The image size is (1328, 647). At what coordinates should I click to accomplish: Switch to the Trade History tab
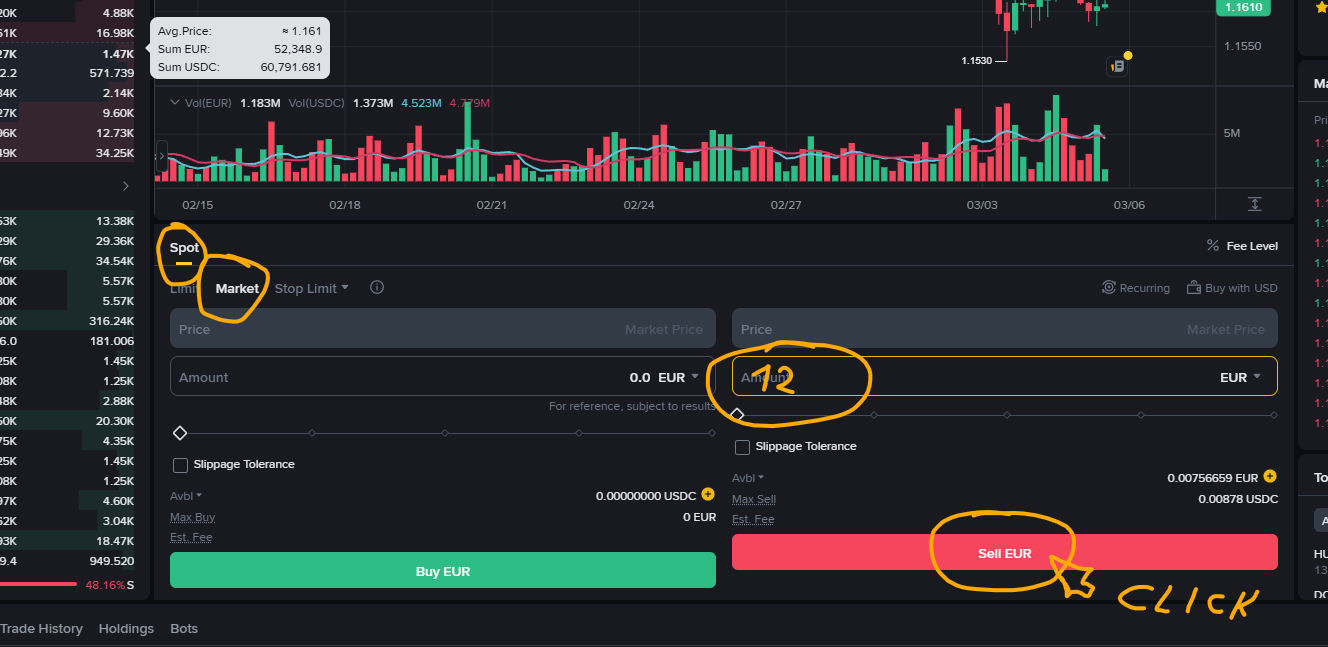(41, 629)
